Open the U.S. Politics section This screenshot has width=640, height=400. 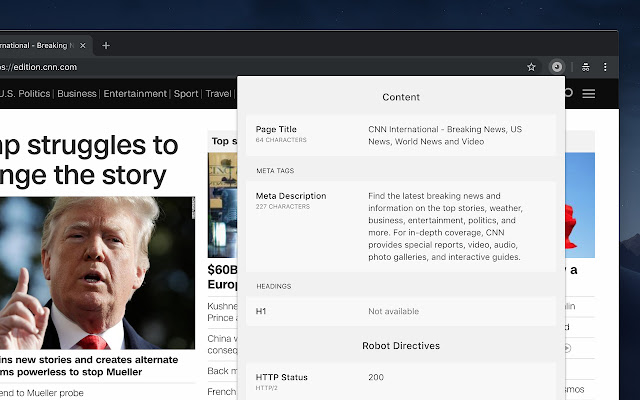pos(25,93)
